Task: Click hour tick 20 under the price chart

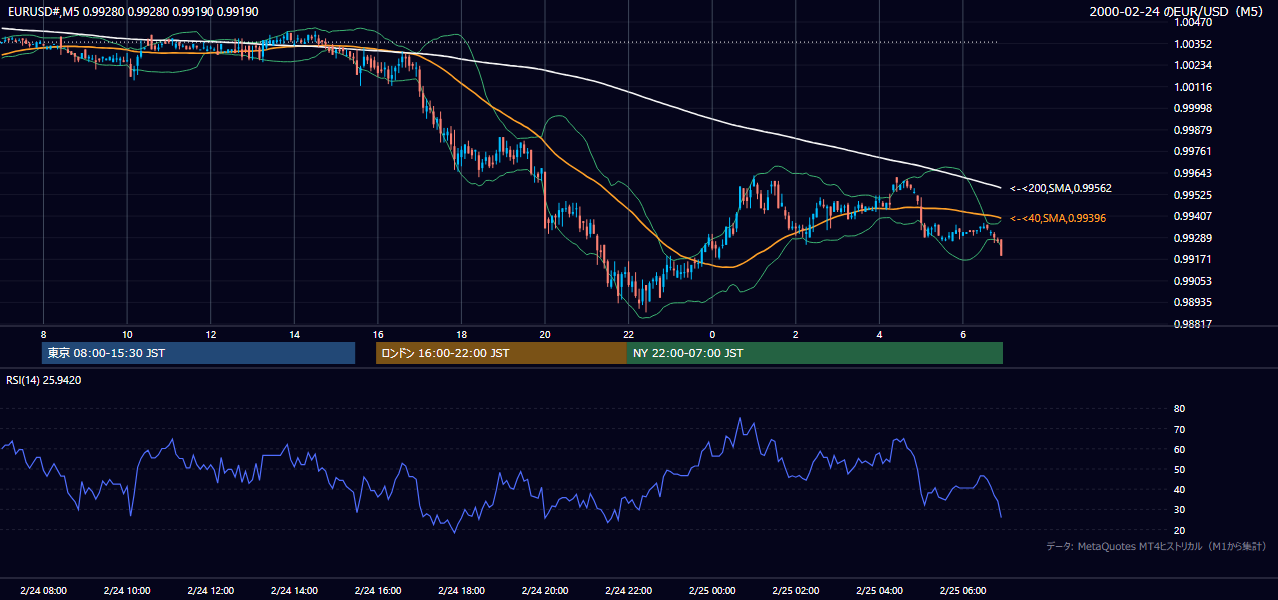Action: (x=545, y=334)
